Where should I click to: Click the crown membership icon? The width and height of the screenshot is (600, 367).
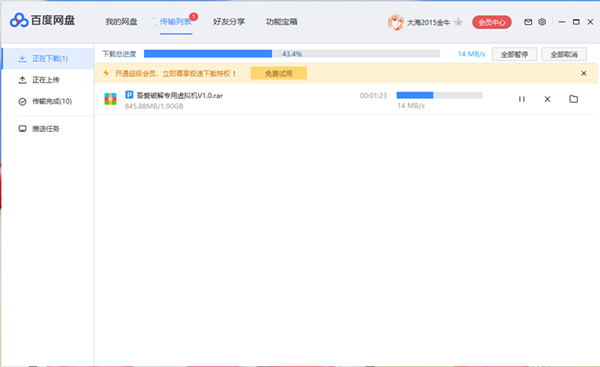click(x=458, y=22)
